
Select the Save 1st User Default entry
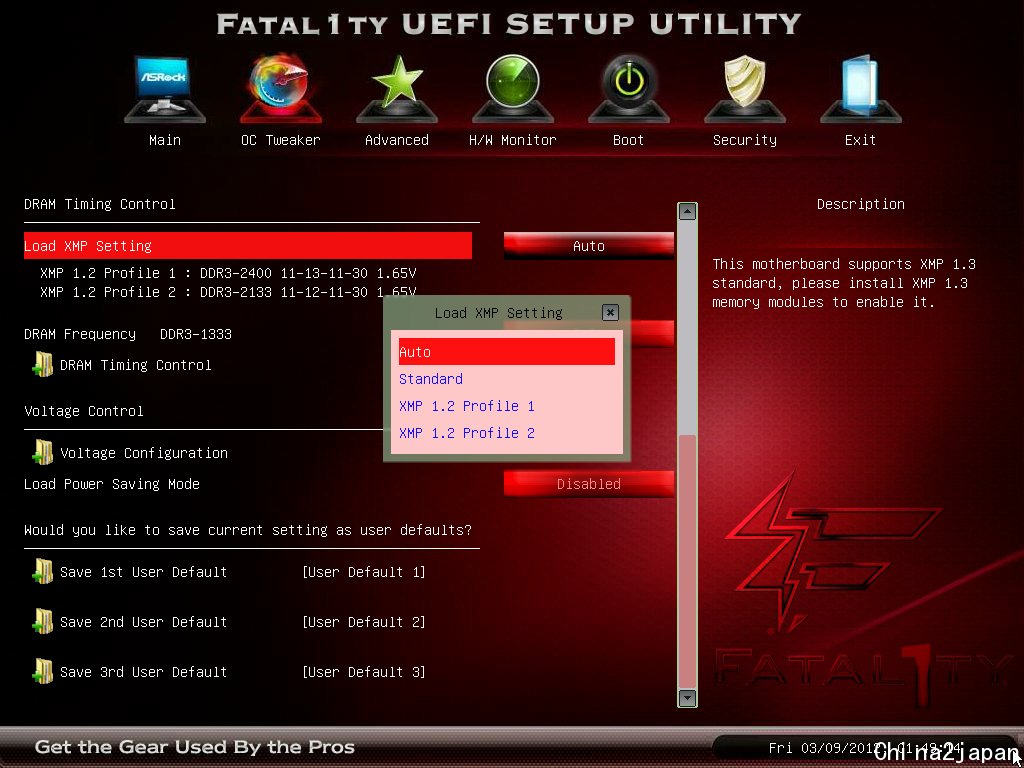pyautogui.click(x=143, y=572)
